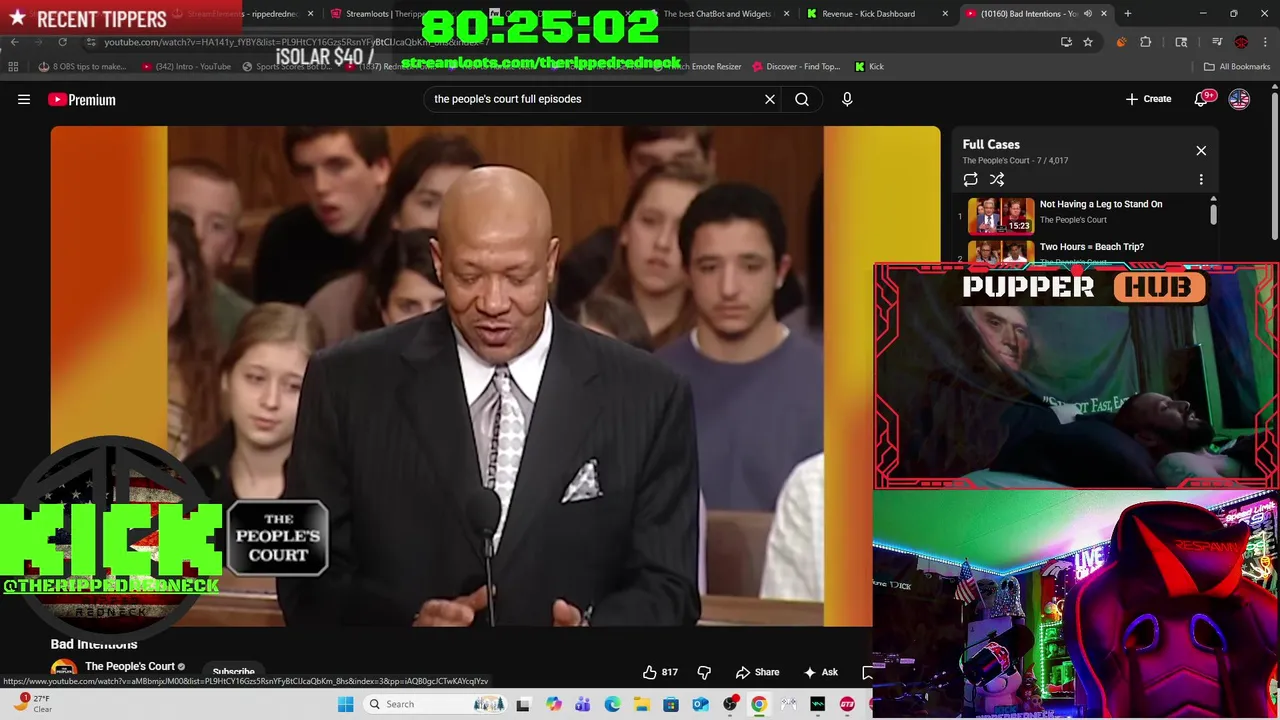Image resolution: width=1280 pixels, height=720 pixels.
Task: Click the taskbar Search box
Action: point(435,704)
